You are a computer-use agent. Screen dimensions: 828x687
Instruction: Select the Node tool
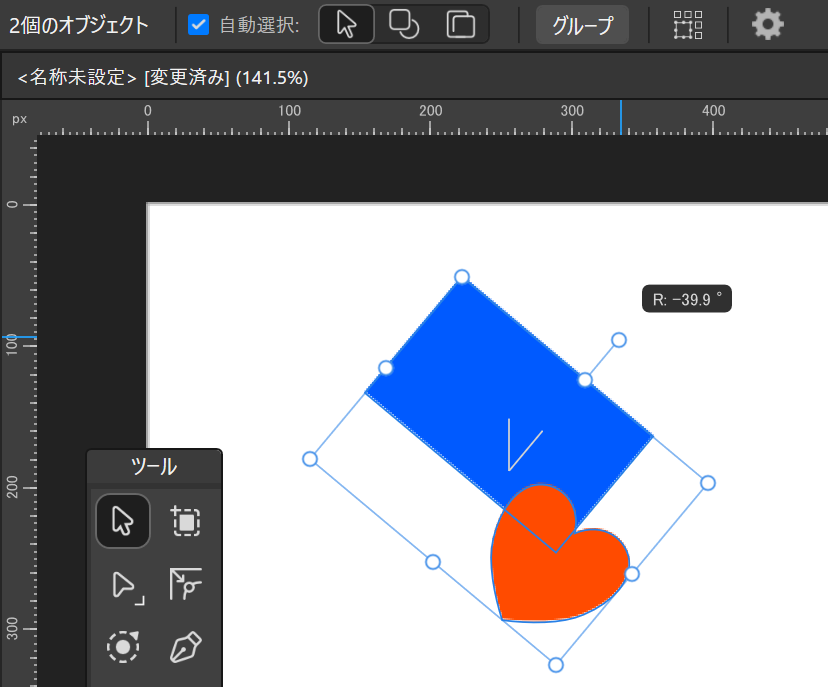127,586
